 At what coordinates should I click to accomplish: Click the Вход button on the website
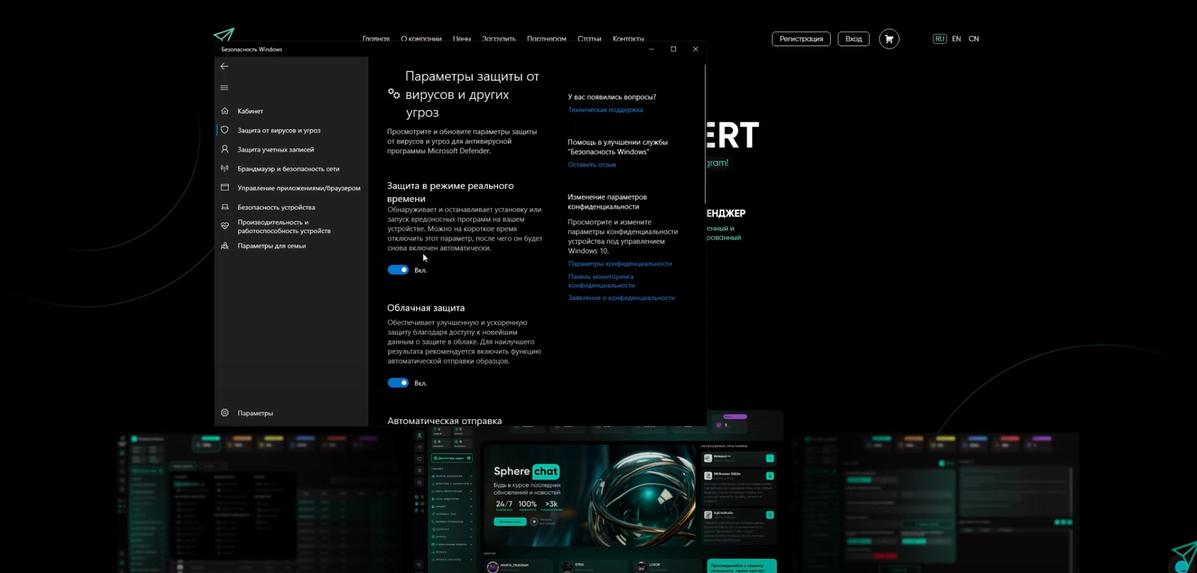tap(853, 39)
